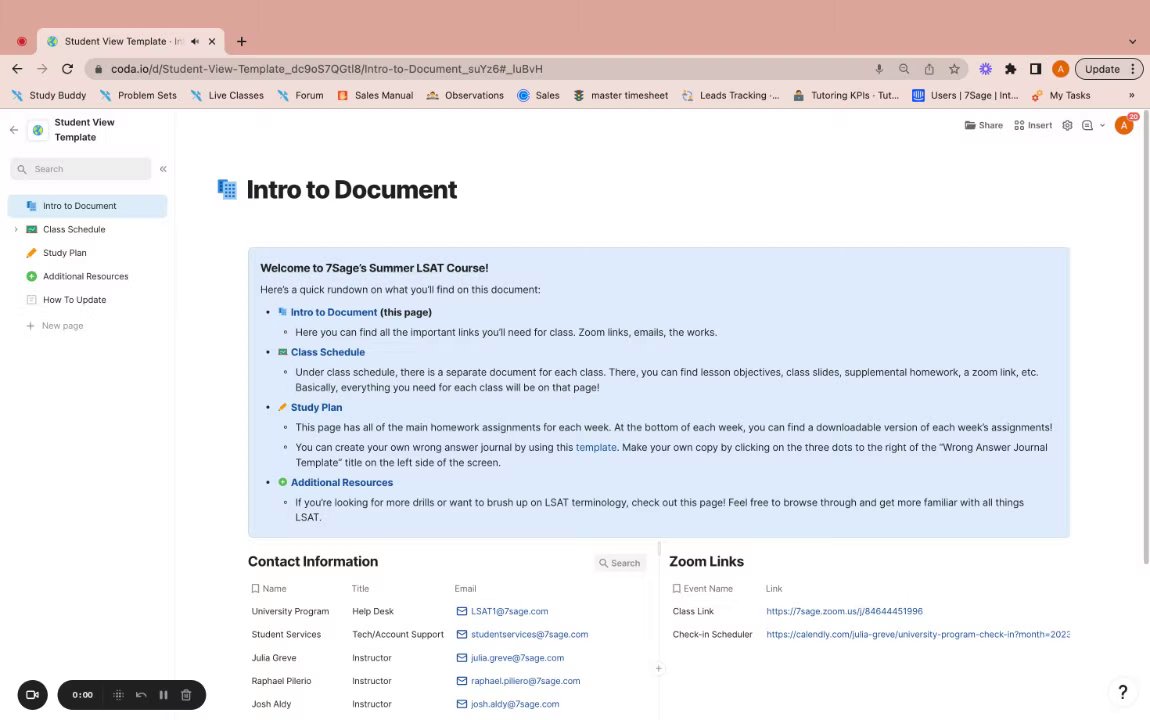Expand the Class Schedule page arrow

click(x=16, y=229)
